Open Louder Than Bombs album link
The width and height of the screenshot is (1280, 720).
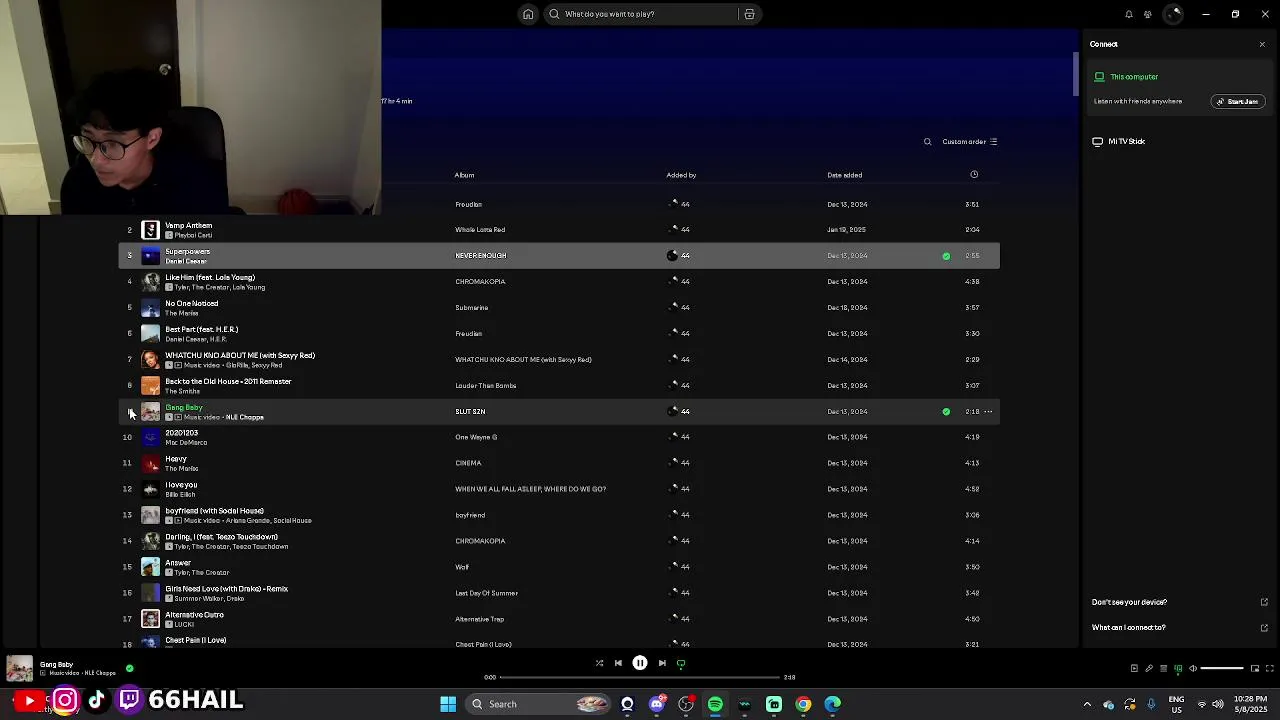coord(486,386)
